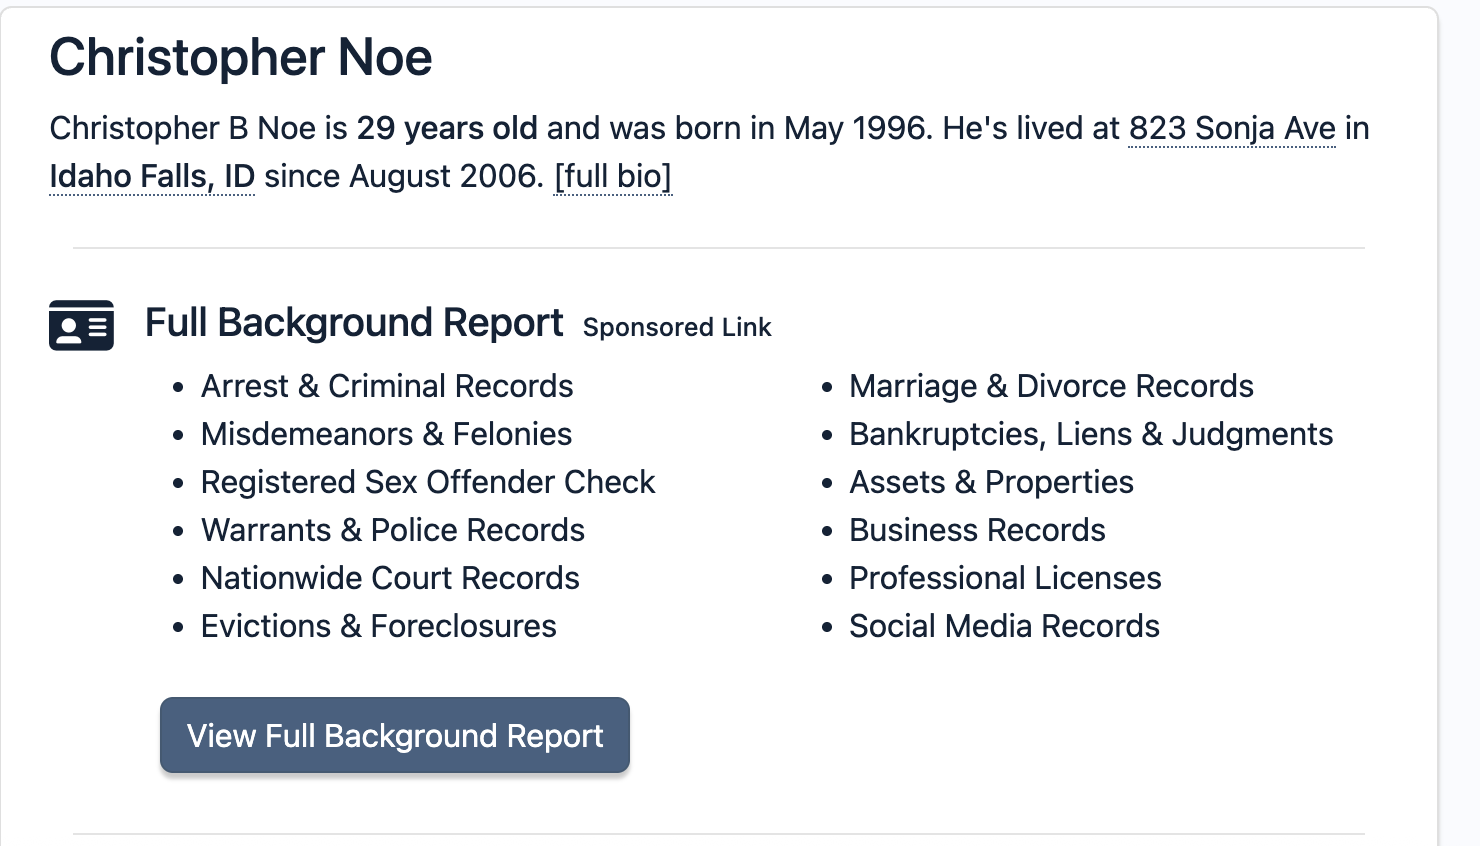Image resolution: width=1480 pixels, height=846 pixels.
Task: Select Bankruptcies, Liens & Judgments item
Action: 1091,435
